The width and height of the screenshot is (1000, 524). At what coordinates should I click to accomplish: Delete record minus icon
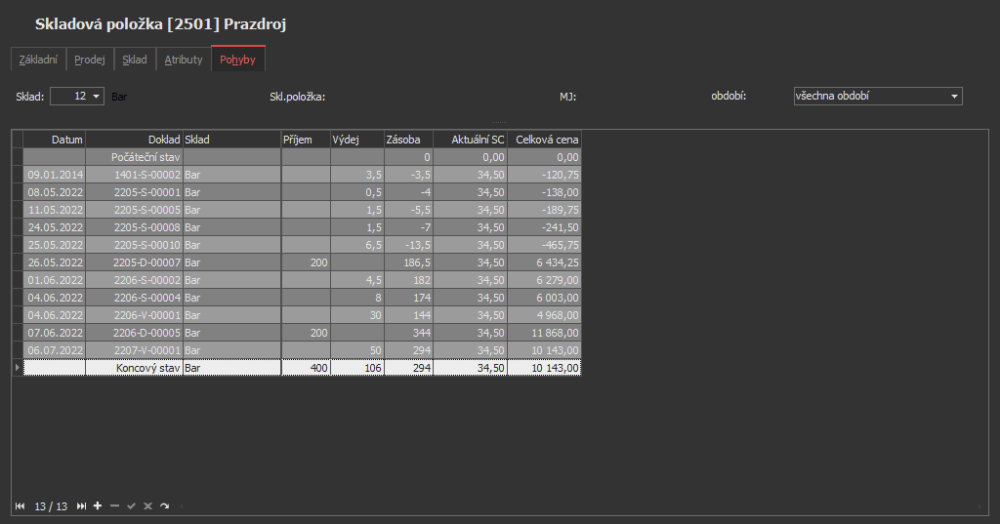[x=115, y=506]
